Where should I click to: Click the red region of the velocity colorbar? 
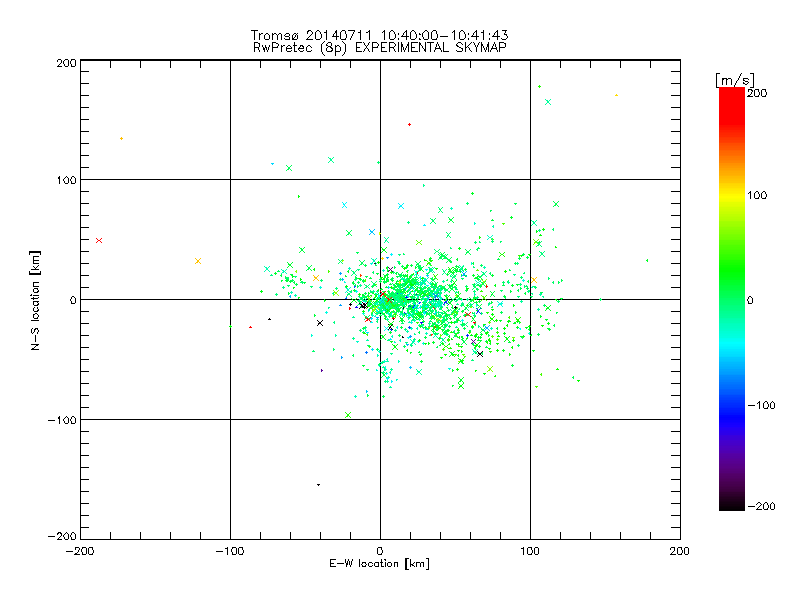click(x=732, y=105)
